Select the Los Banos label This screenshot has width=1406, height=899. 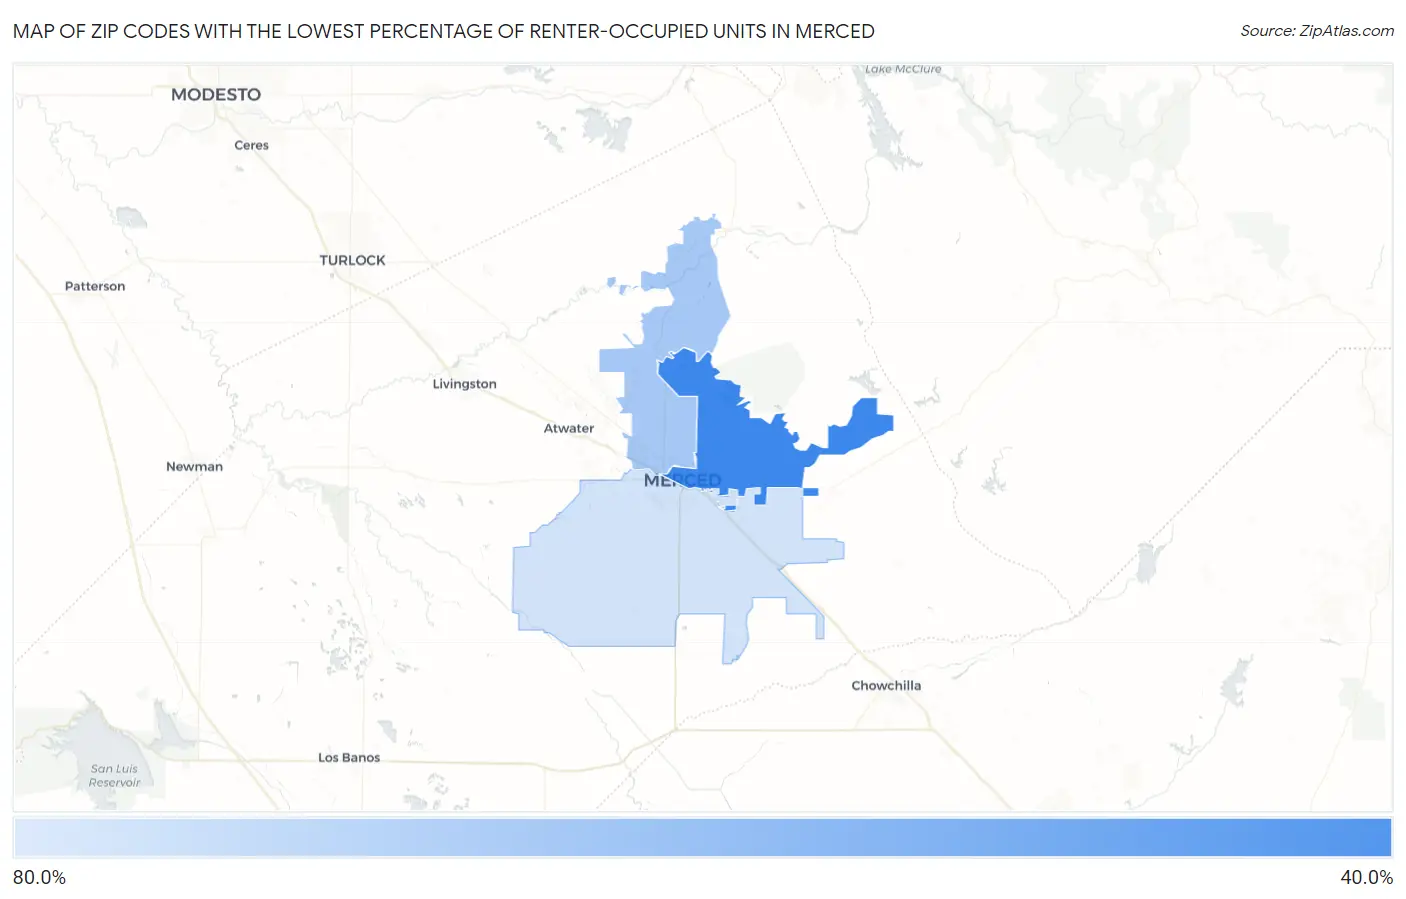[349, 757]
